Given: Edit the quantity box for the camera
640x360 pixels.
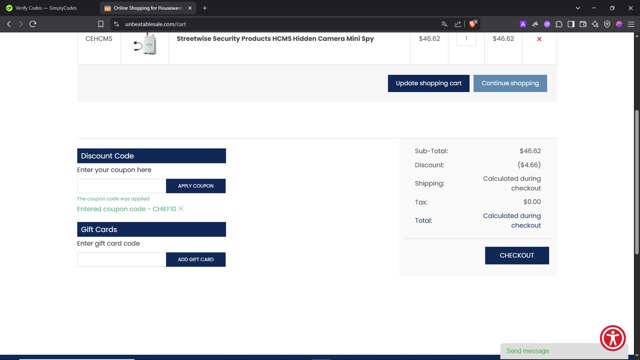Looking at the screenshot, I should 466,39.
